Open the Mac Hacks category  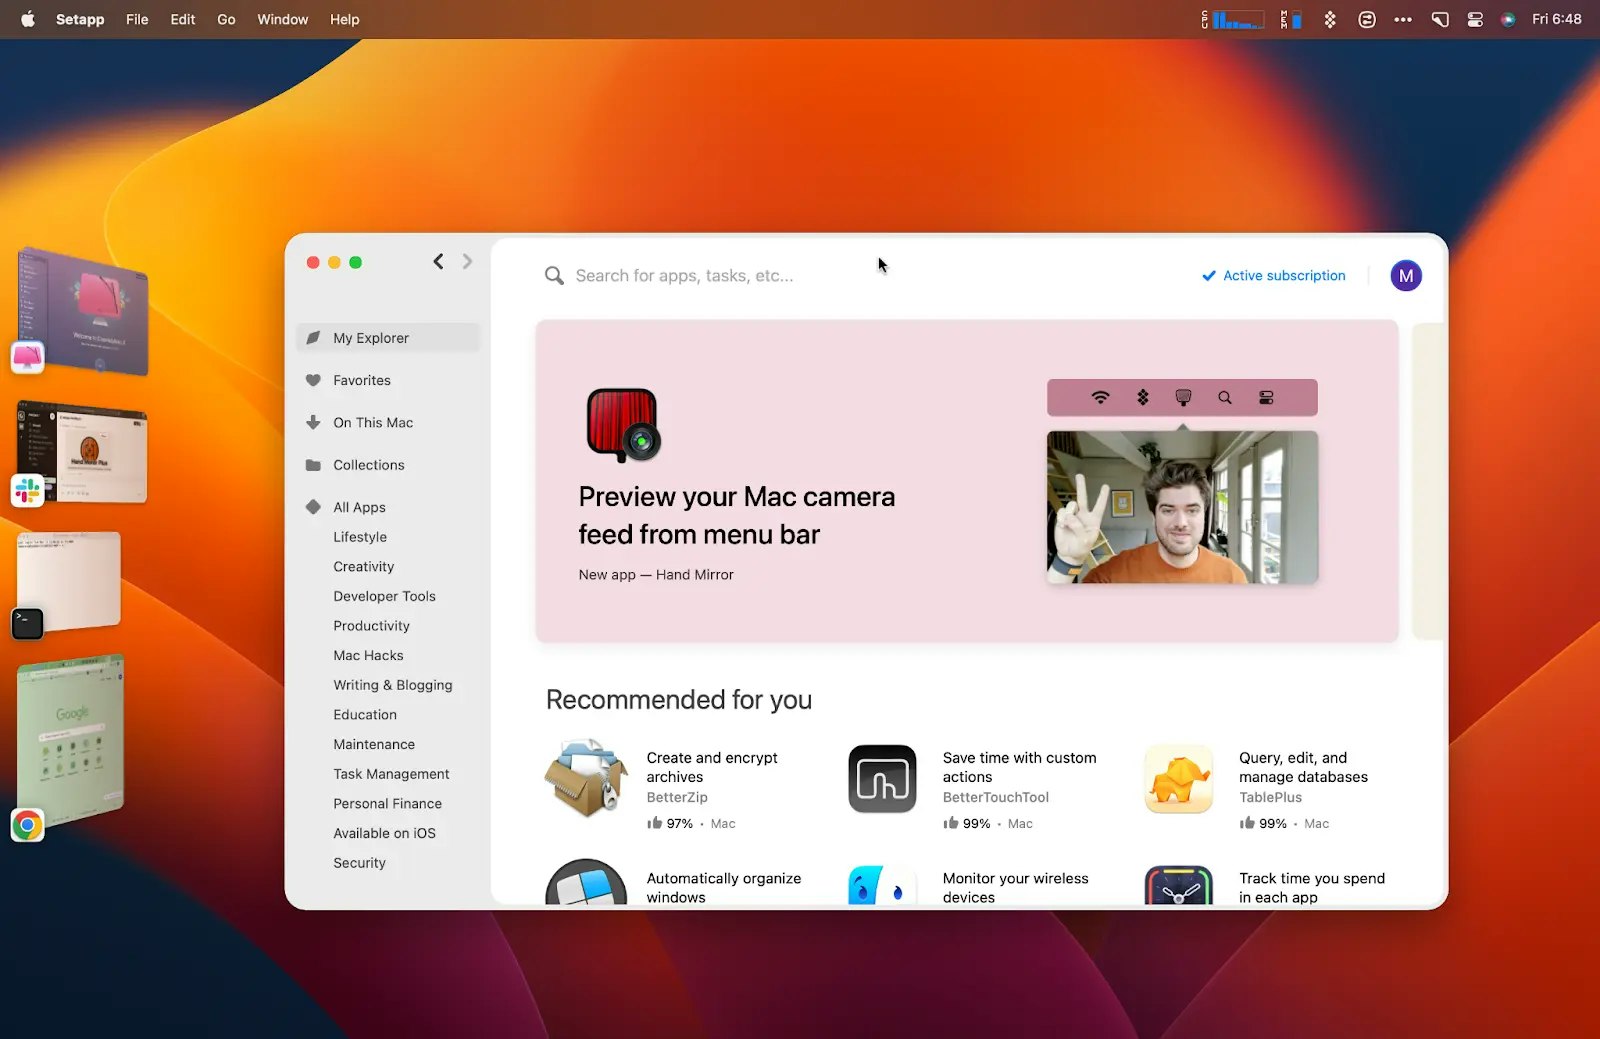pyautogui.click(x=369, y=655)
